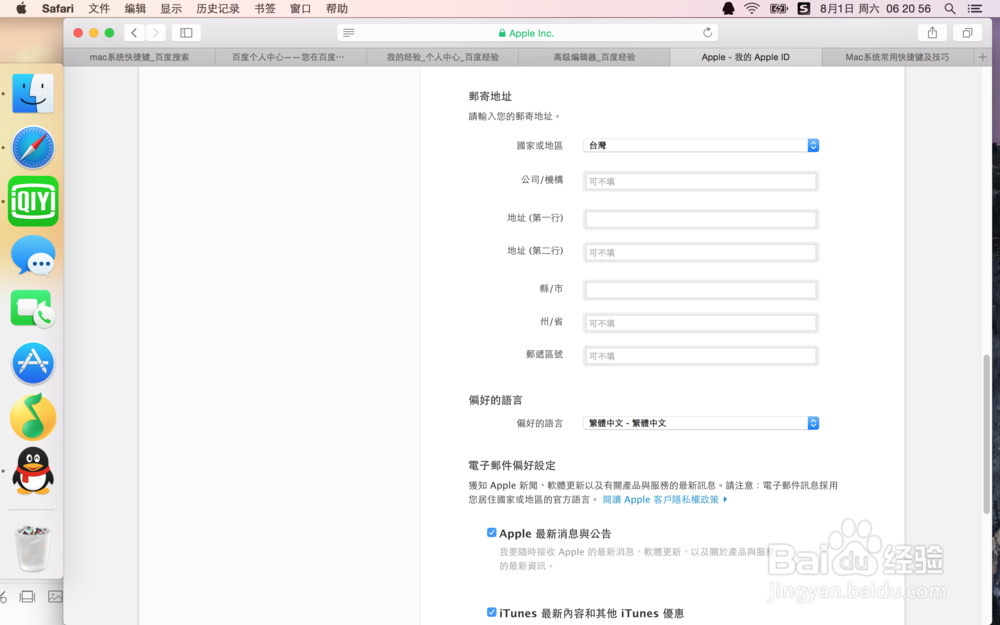Open the 文件 menu
Screen dimensions: 1000x625
pyautogui.click(x=99, y=8)
